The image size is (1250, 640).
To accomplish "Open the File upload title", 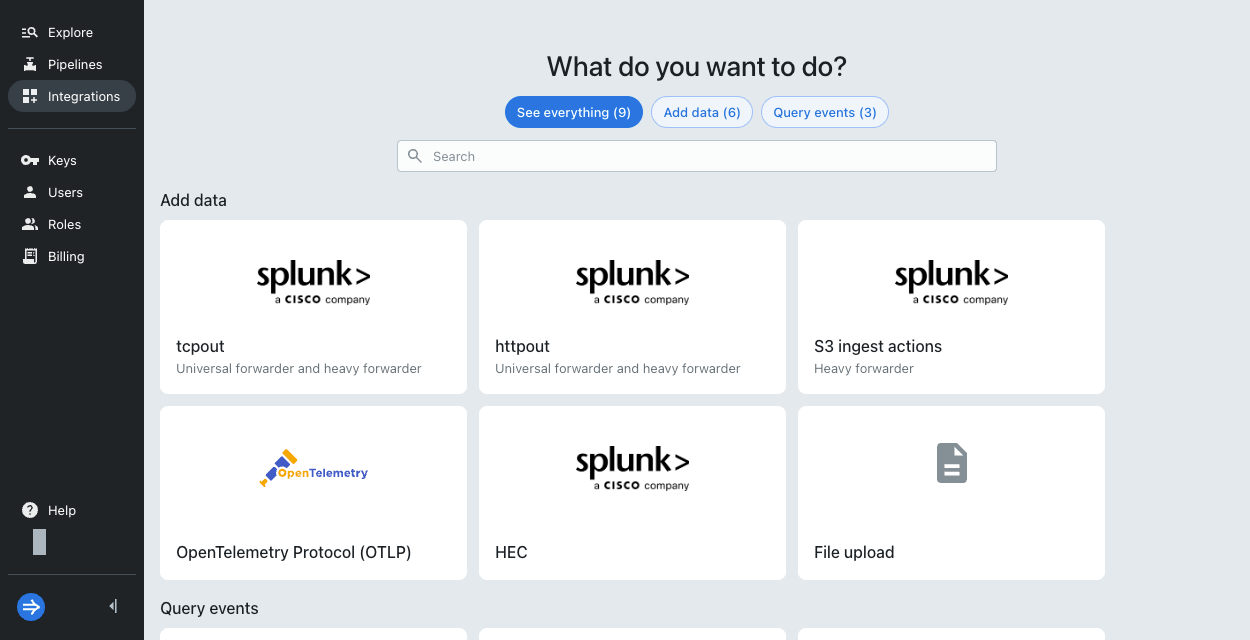I will coord(854,552).
